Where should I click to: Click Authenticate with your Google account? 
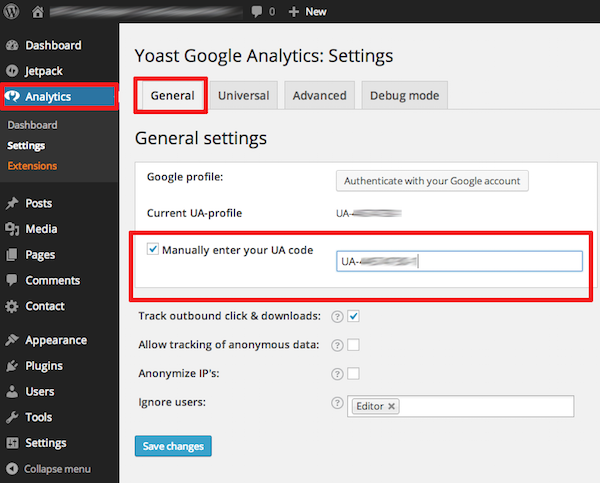[432, 181]
